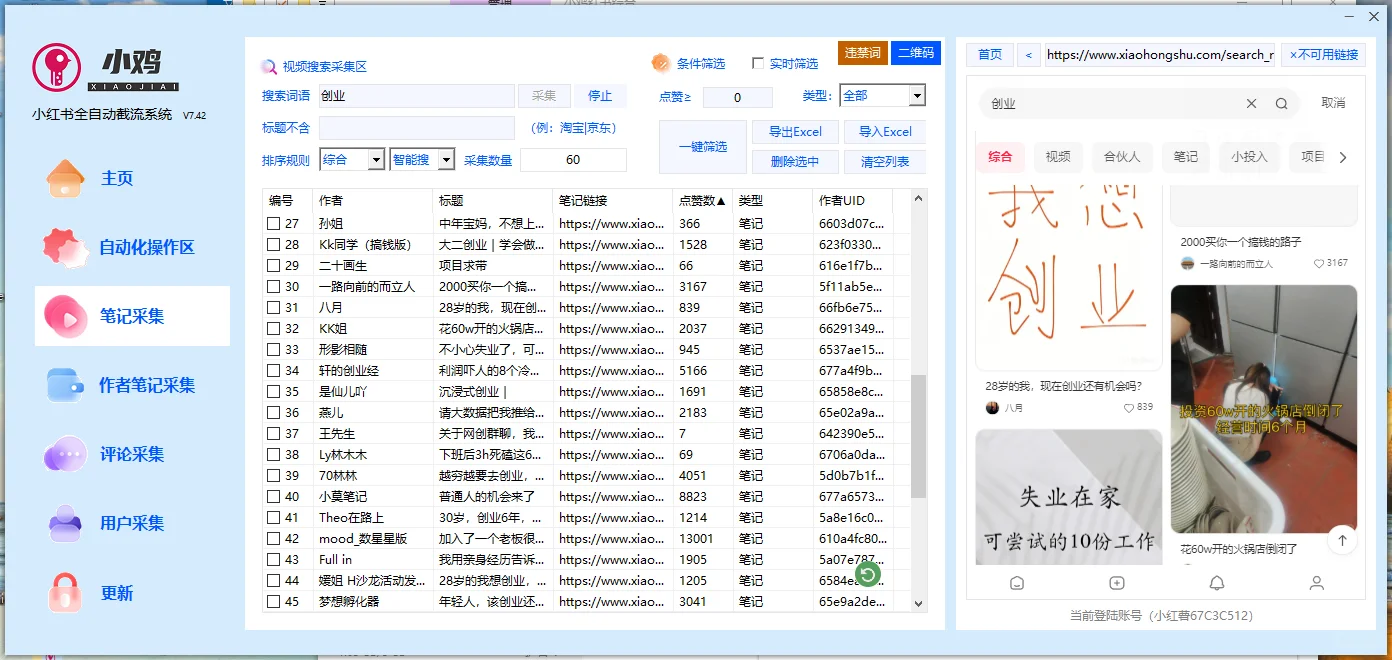Image resolution: width=1392 pixels, height=660 pixels.
Task: Check row 45 梦想孵化器 checkbox
Action: pyautogui.click(x=274, y=602)
